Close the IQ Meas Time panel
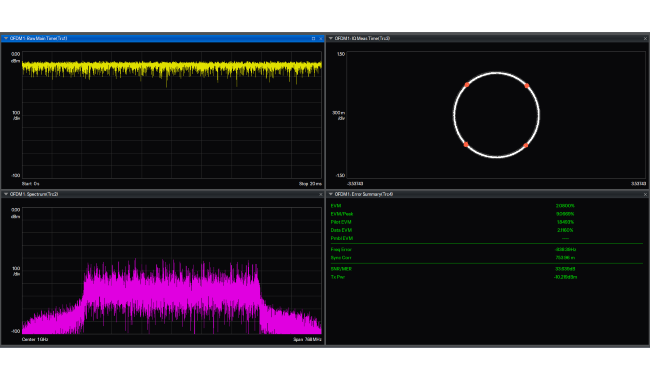Image resolution: width=650 pixels, height=380 pixels. (645, 39)
